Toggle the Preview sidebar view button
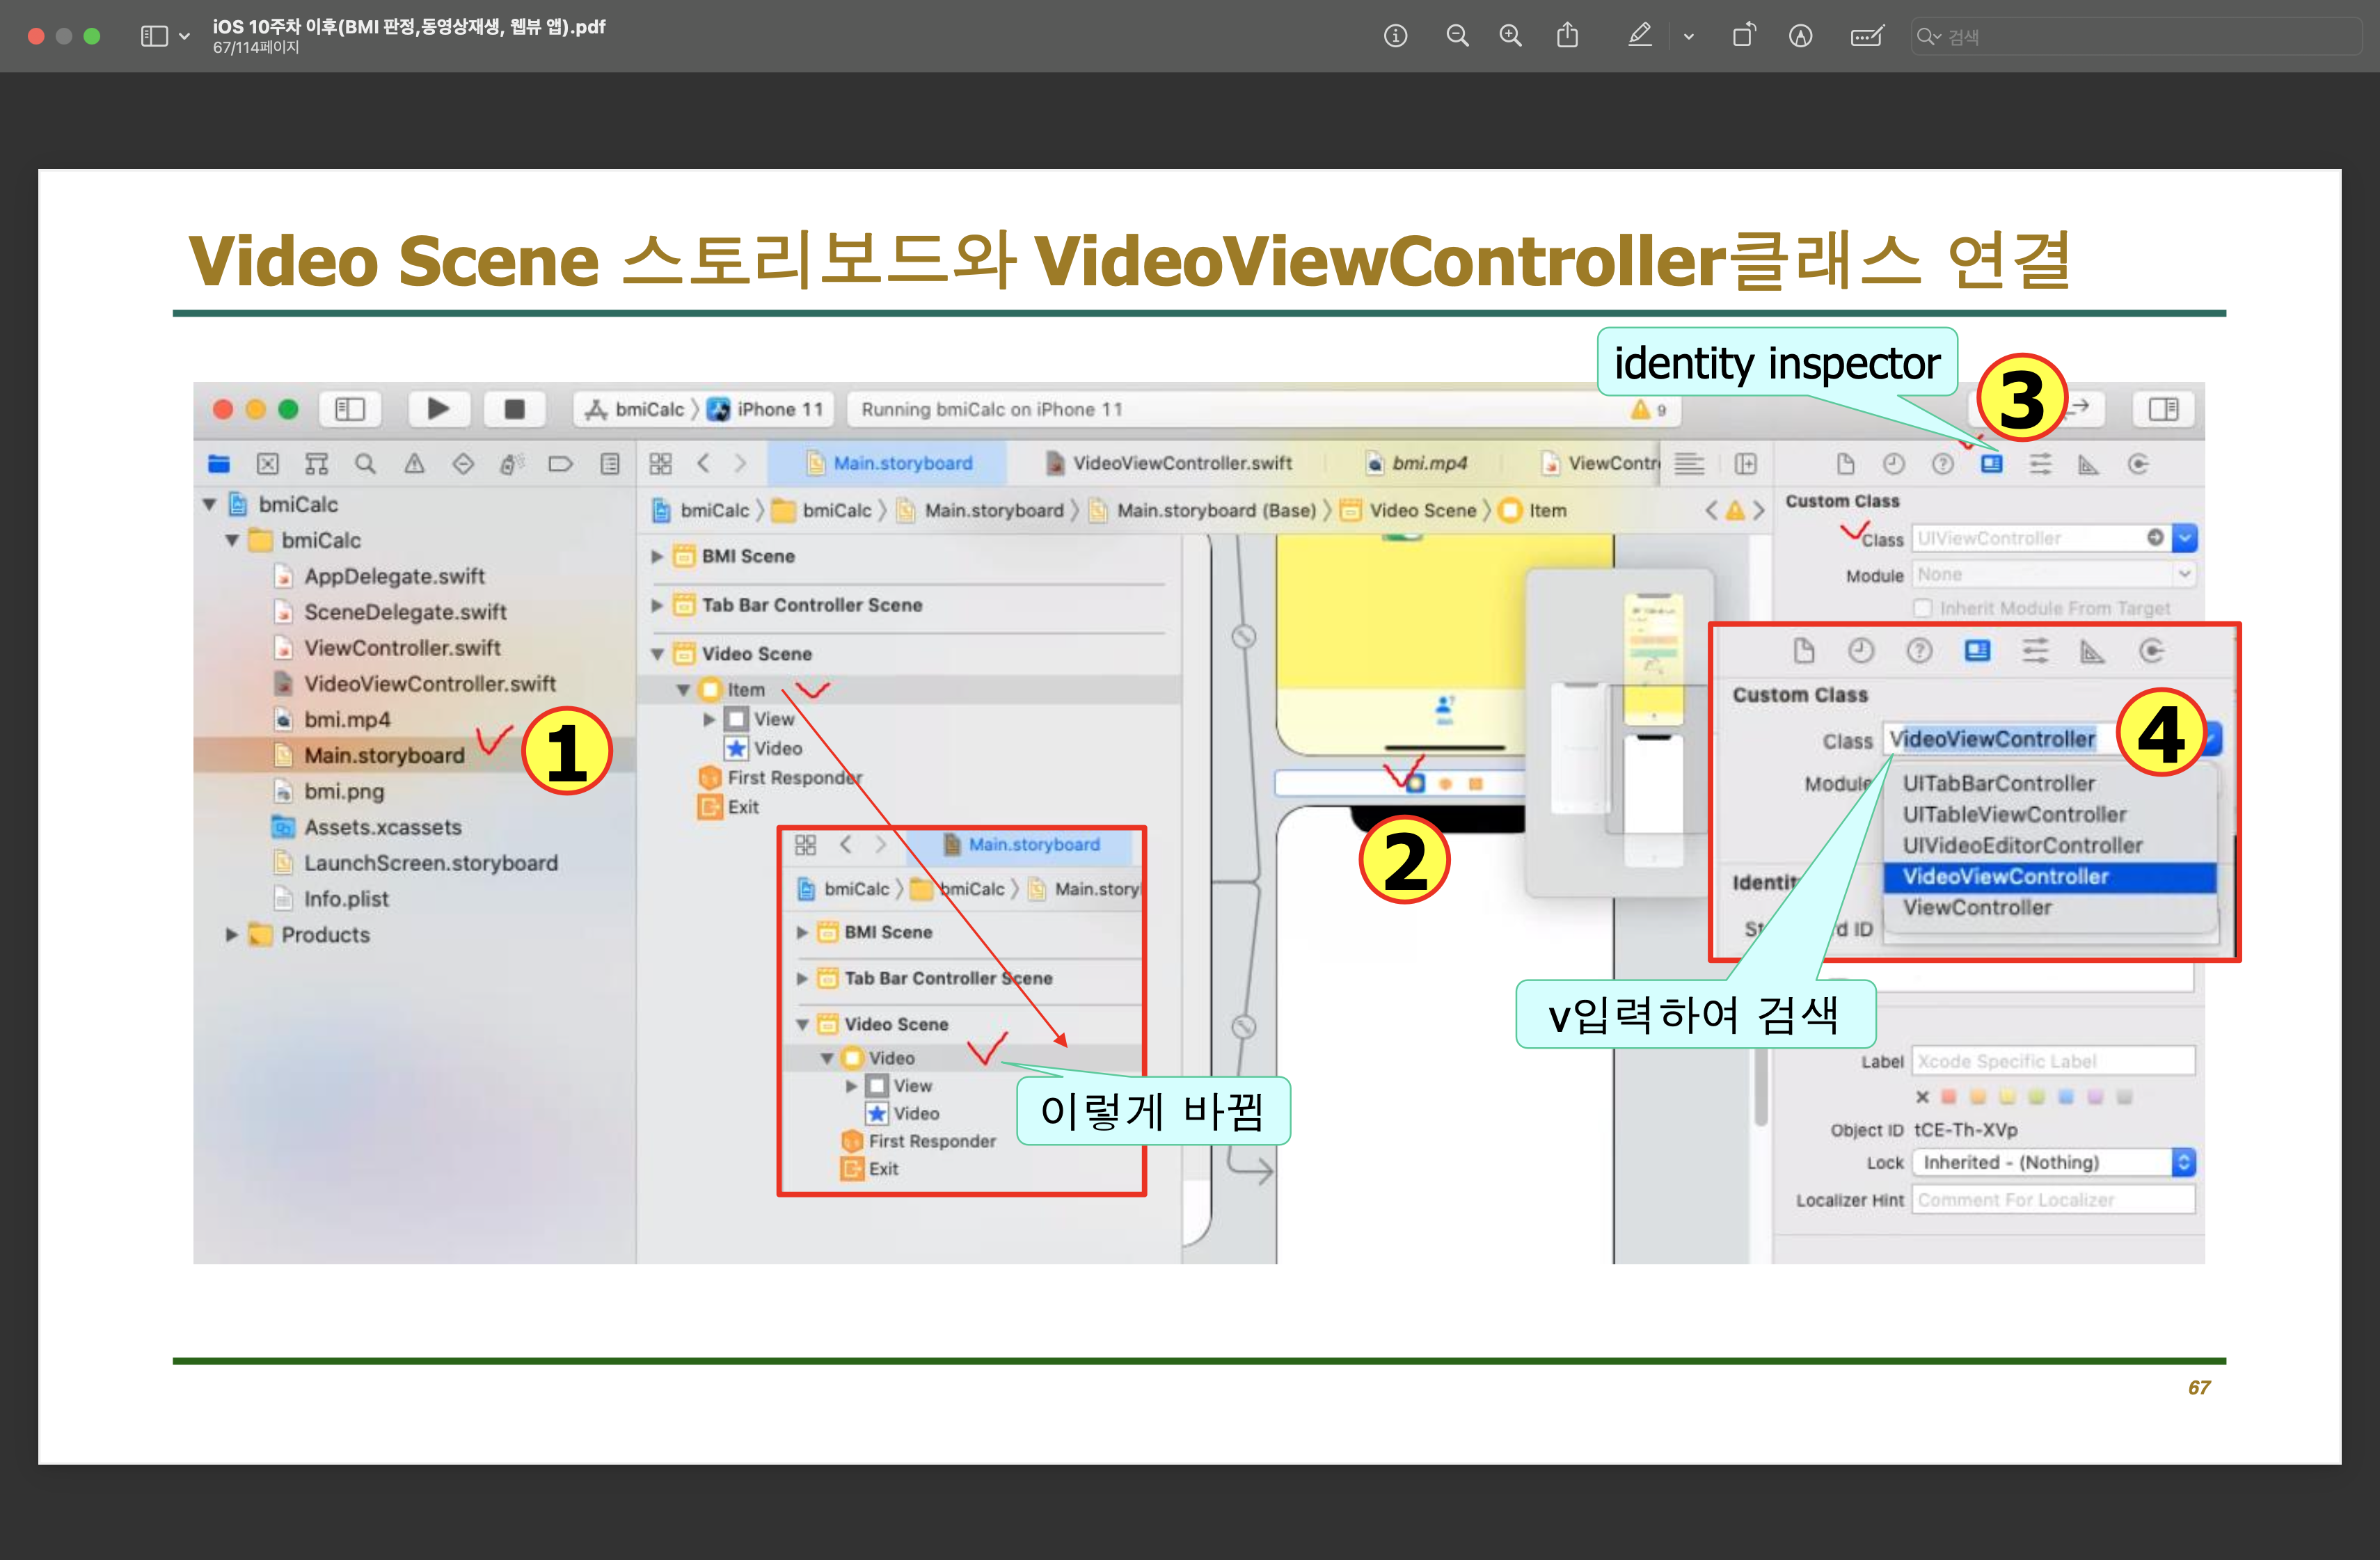 (x=154, y=36)
